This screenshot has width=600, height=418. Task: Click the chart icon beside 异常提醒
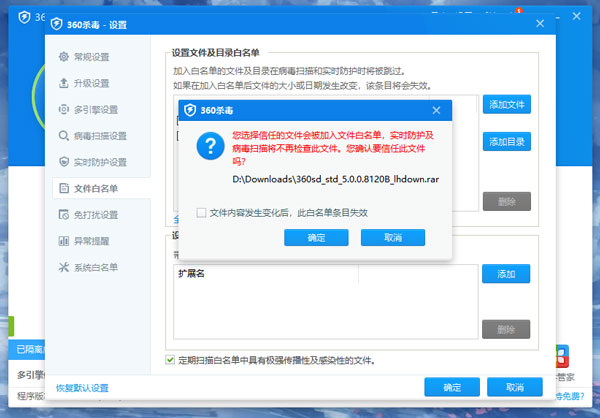pyautogui.click(x=64, y=241)
